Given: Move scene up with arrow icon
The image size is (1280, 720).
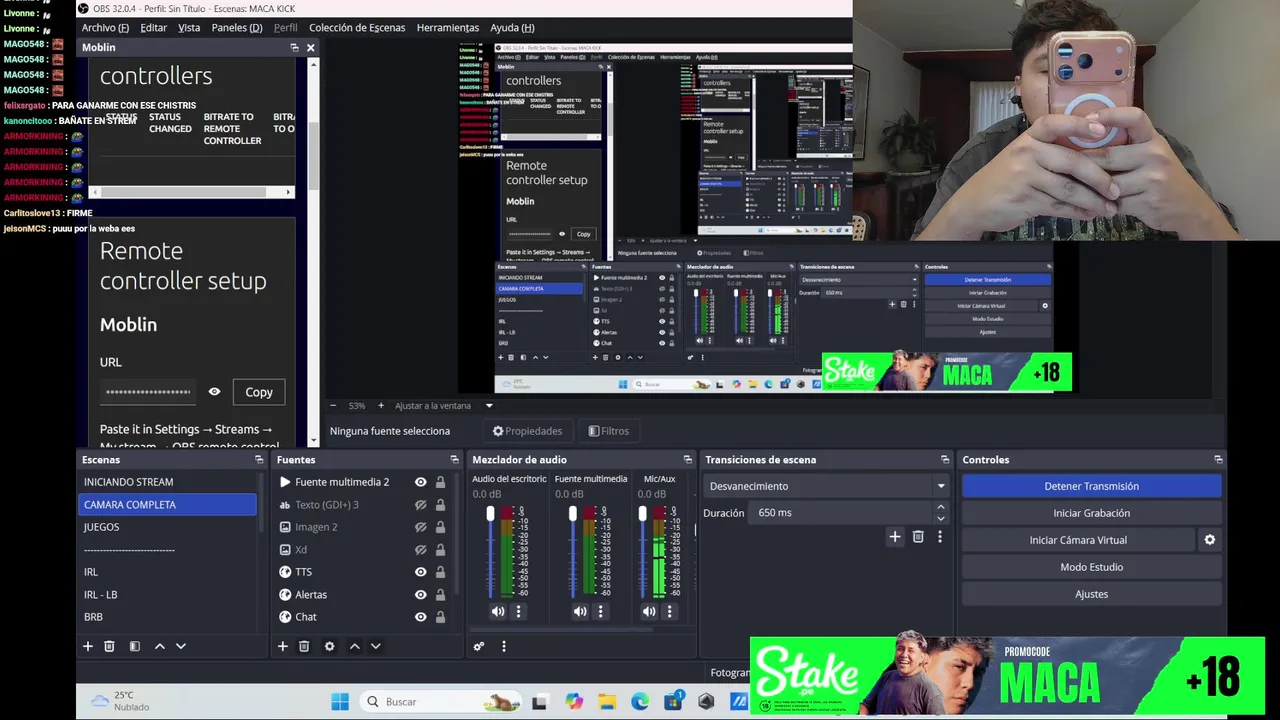Looking at the screenshot, I should 160,646.
